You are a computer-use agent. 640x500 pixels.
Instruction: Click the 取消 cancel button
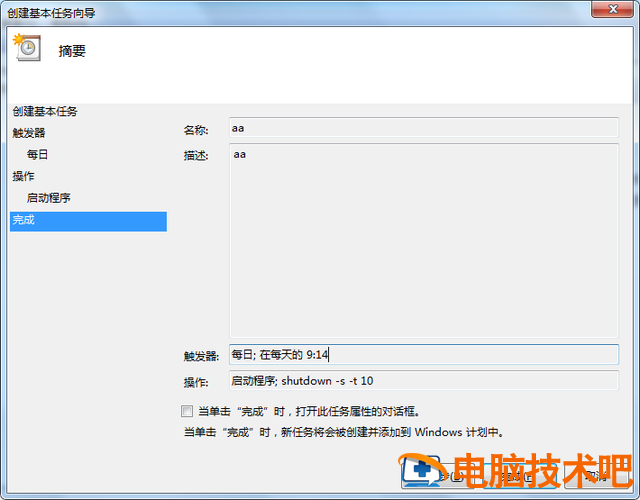click(596, 476)
